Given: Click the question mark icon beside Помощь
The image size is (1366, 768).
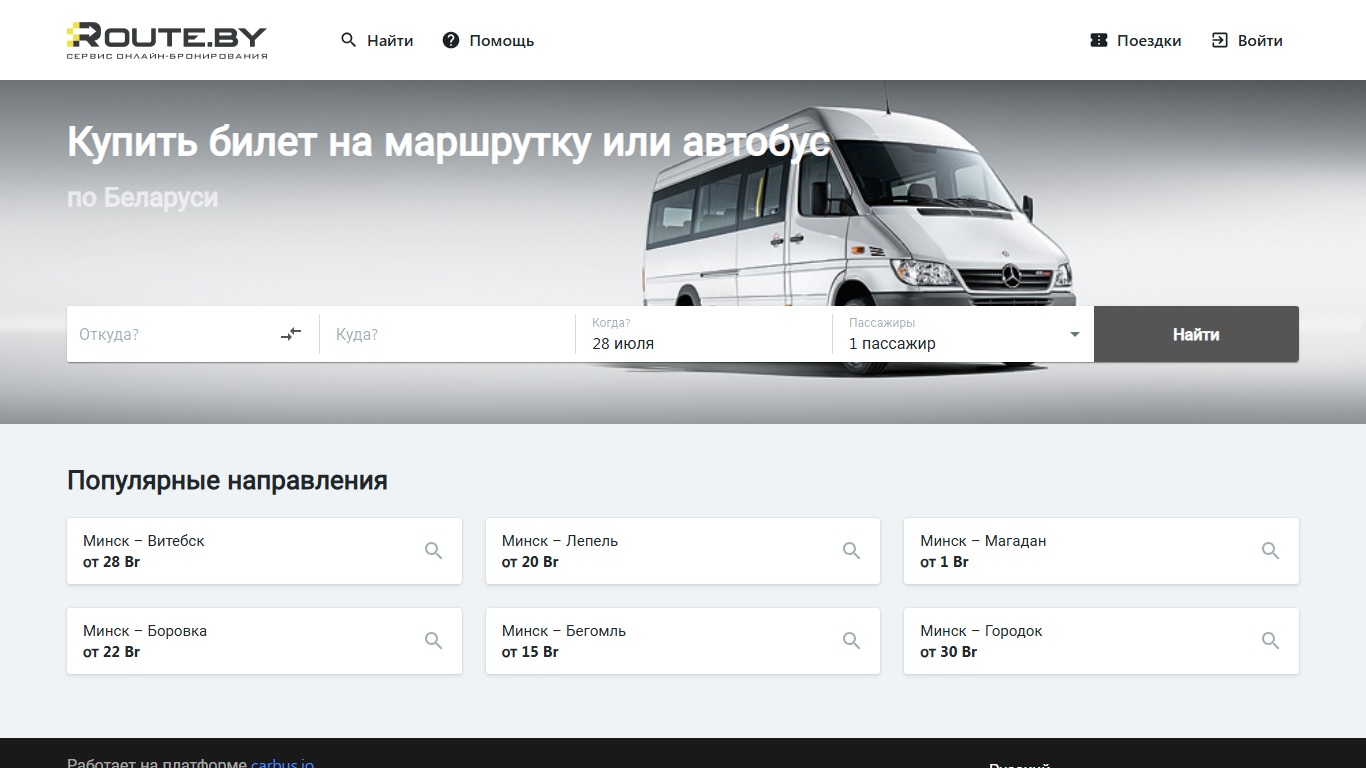Looking at the screenshot, I should coord(451,40).
